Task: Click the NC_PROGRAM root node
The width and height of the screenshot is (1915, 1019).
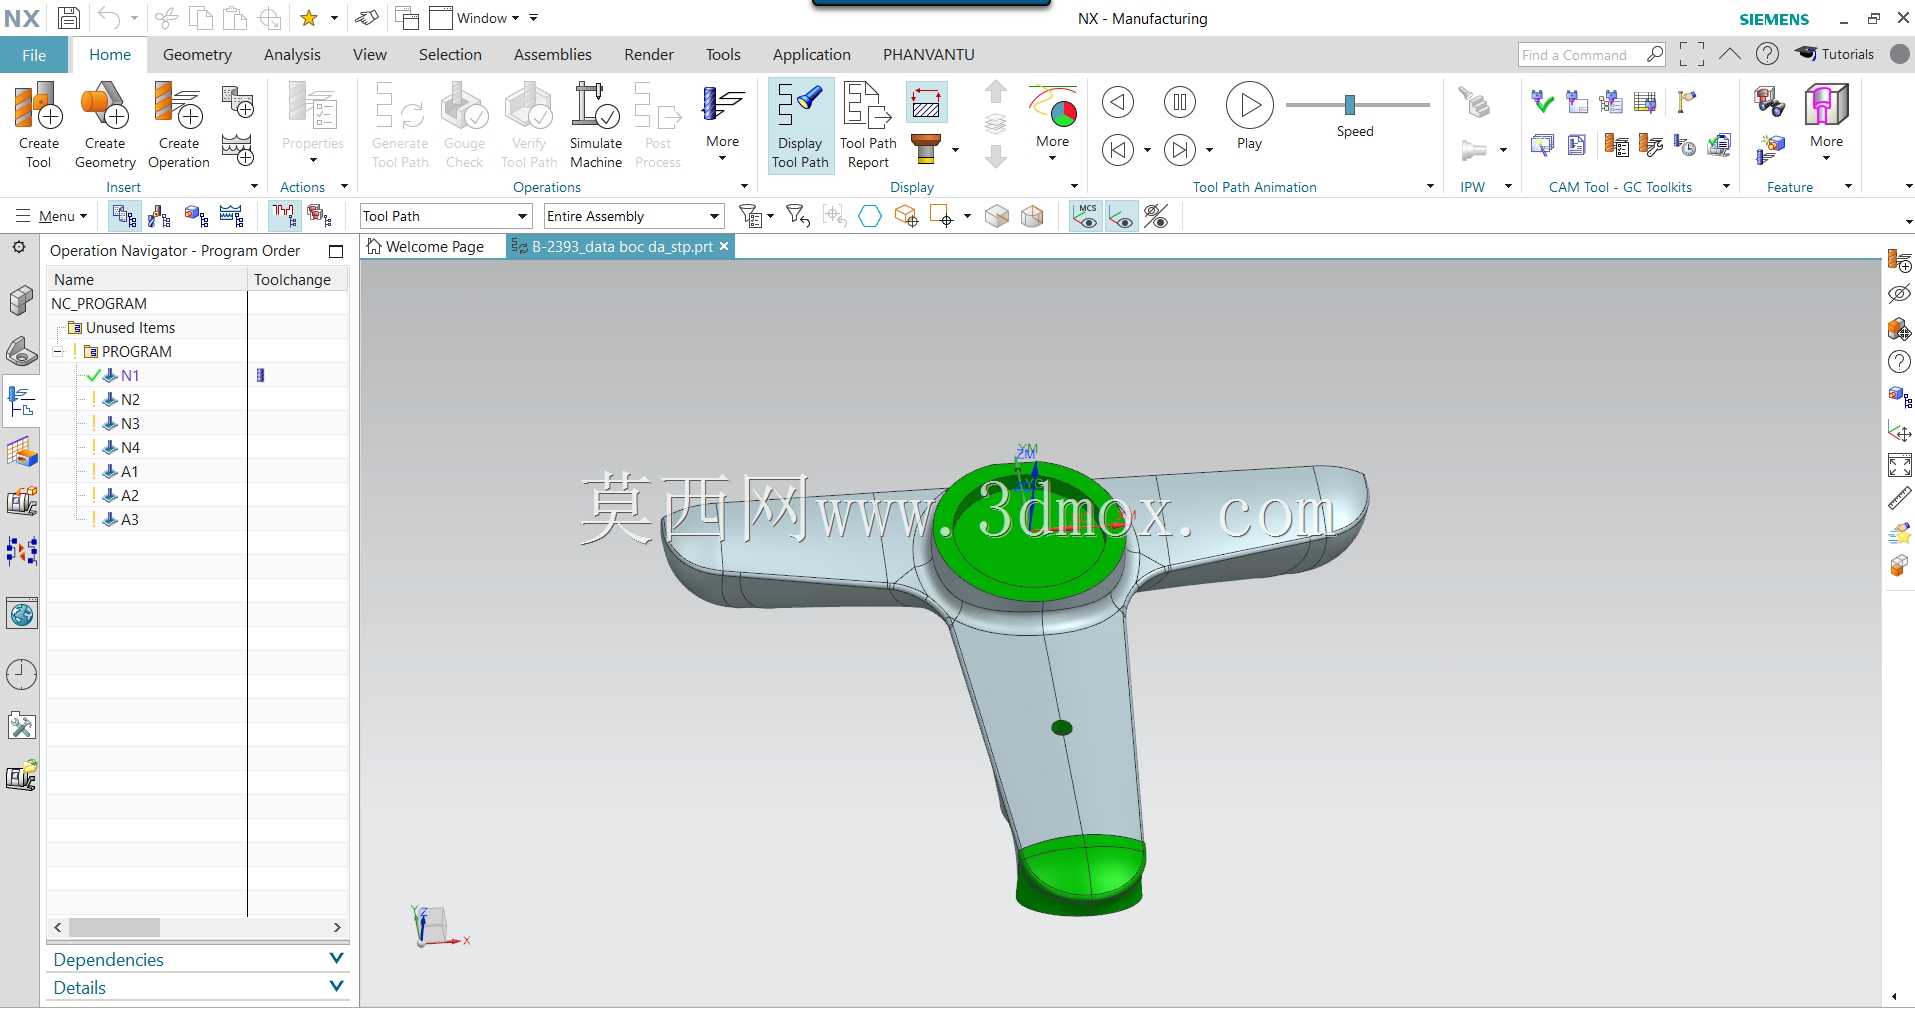Action: [x=99, y=304]
